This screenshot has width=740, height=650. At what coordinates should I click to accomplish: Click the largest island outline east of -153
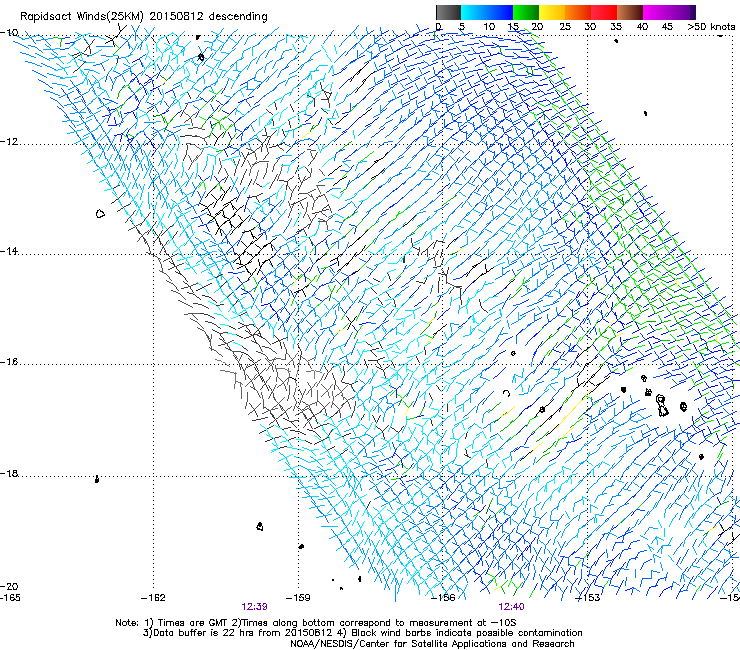(x=662, y=406)
